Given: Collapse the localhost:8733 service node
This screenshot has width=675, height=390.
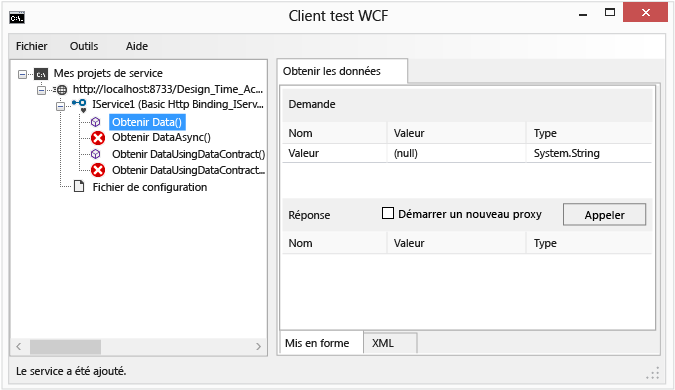Looking at the screenshot, I should pyautogui.click(x=41, y=90).
